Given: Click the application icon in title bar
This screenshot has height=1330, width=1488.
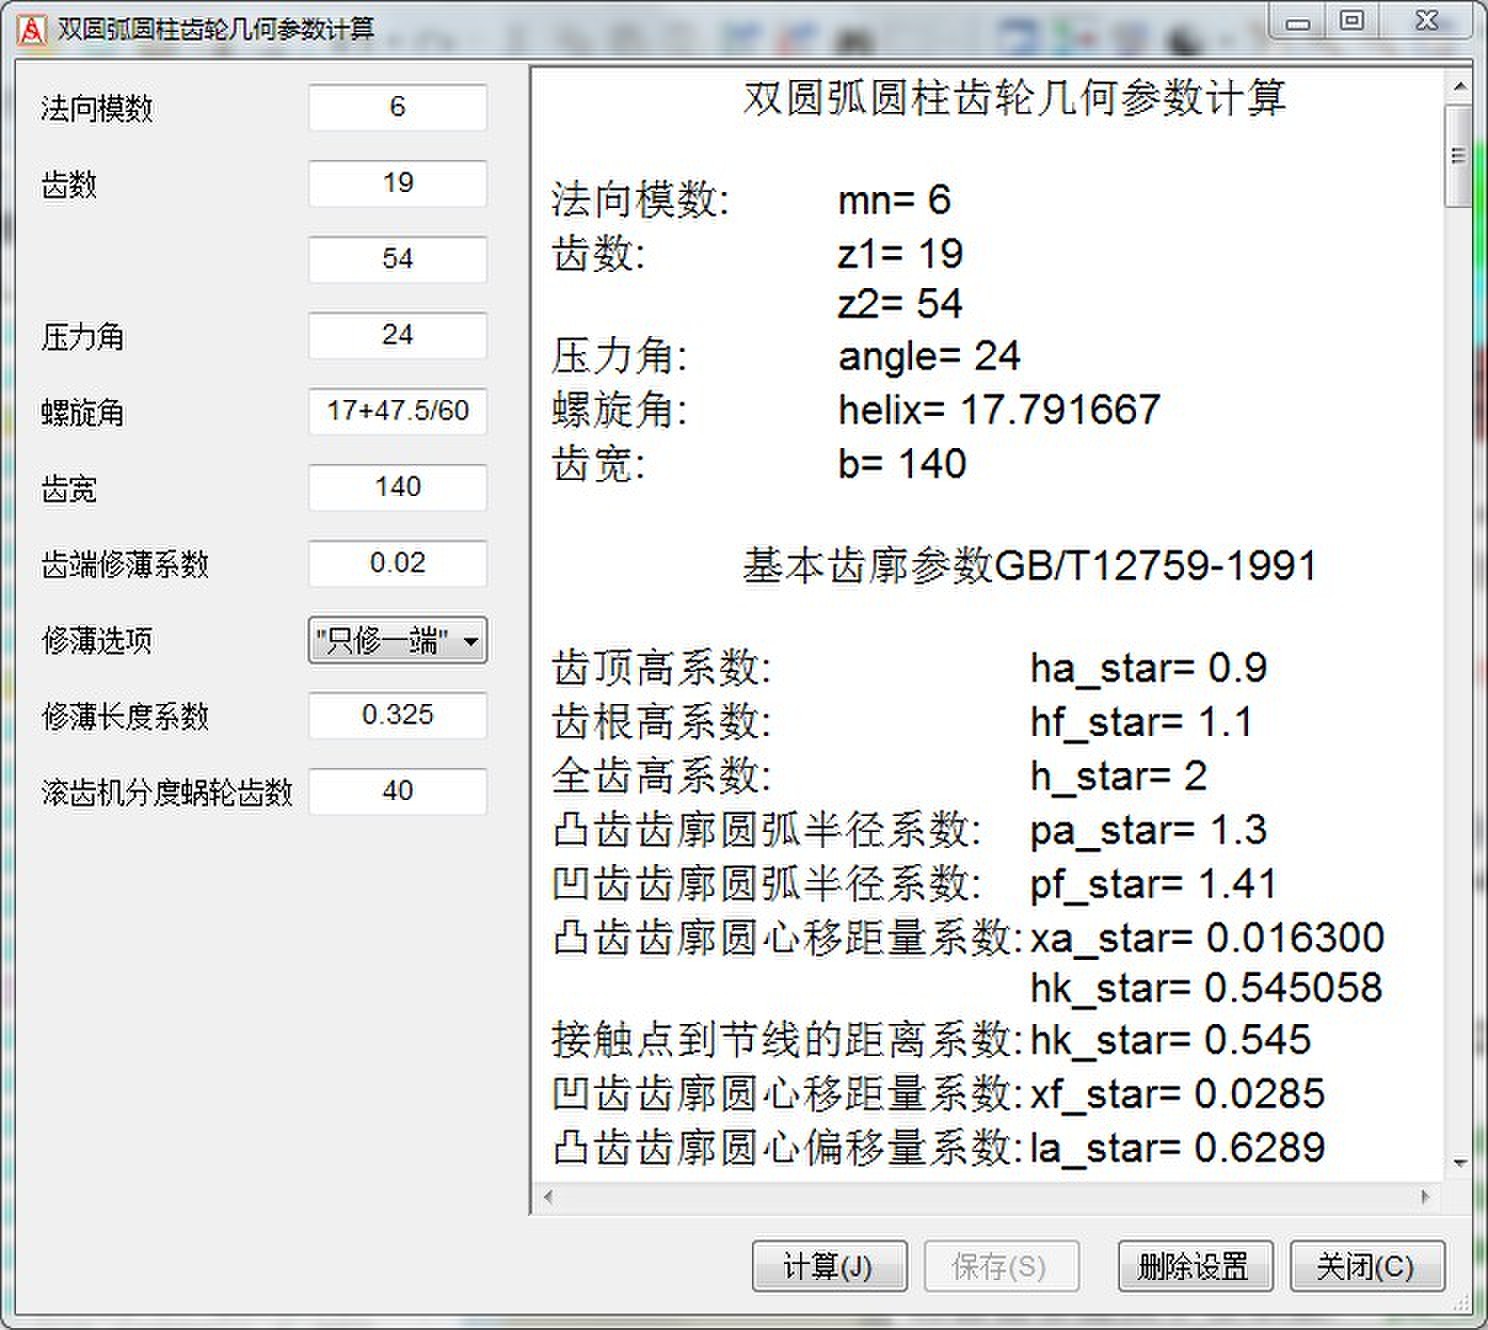Looking at the screenshot, I should coord(32,30).
